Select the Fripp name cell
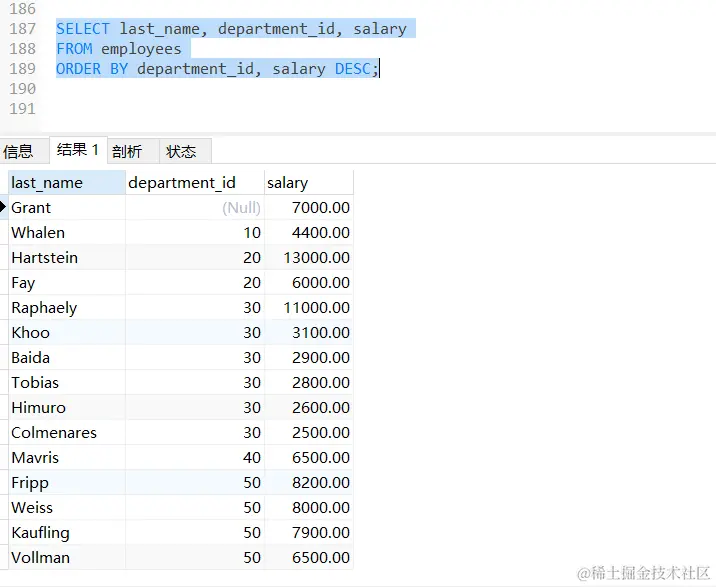The image size is (716, 587). pyautogui.click(x=67, y=483)
